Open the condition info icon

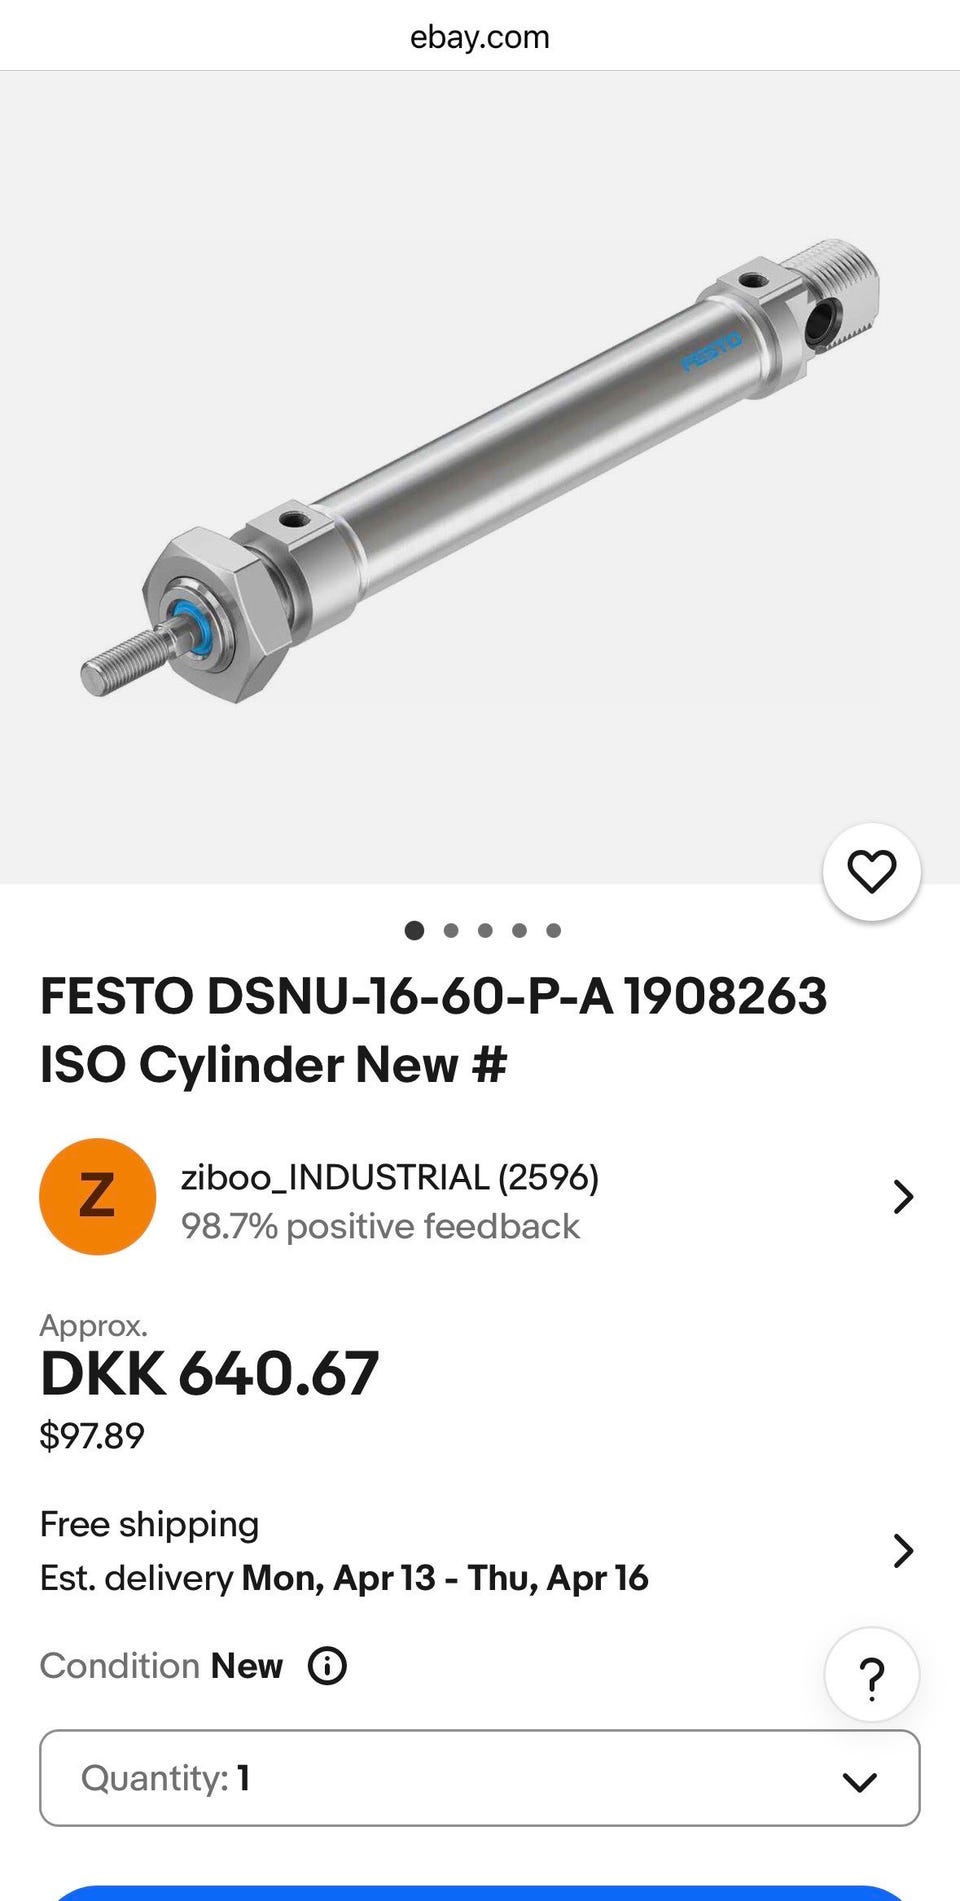point(327,1666)
